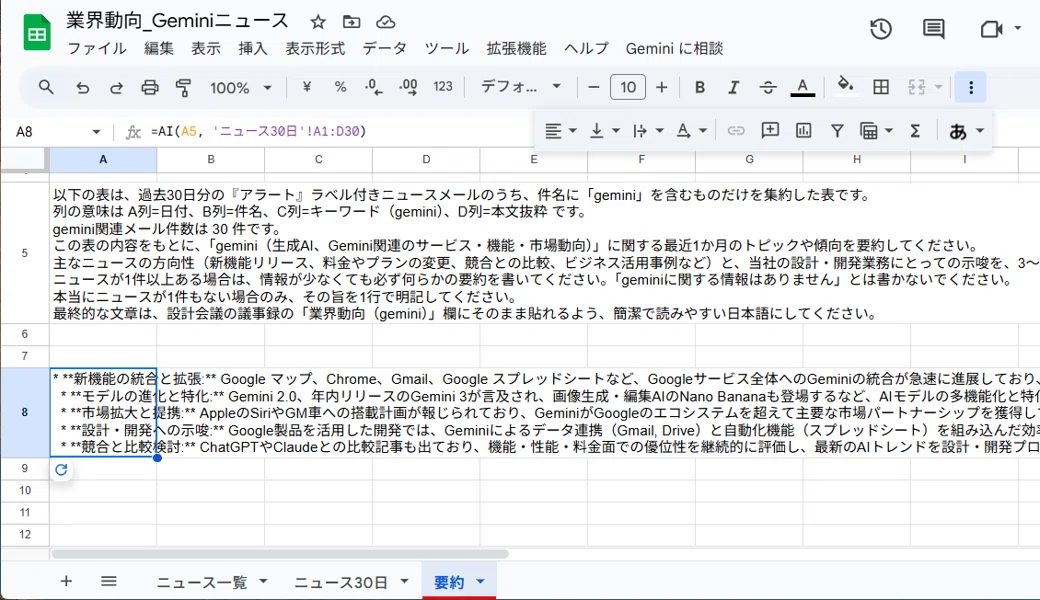The image size is (1040, 600).
Task: Activate paint format tool
Action: pyautogui.click(x=184, y=87)
